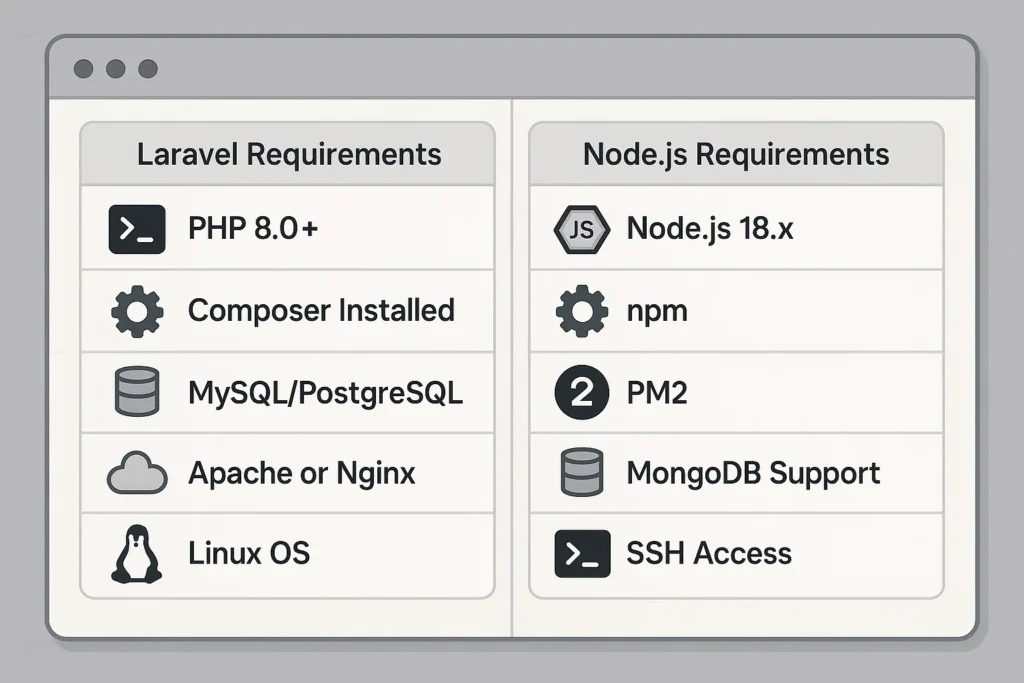Click the terminal icon next to SSH Access
The height and width of the screenshot is (683, 1024).
pos(583,554)
